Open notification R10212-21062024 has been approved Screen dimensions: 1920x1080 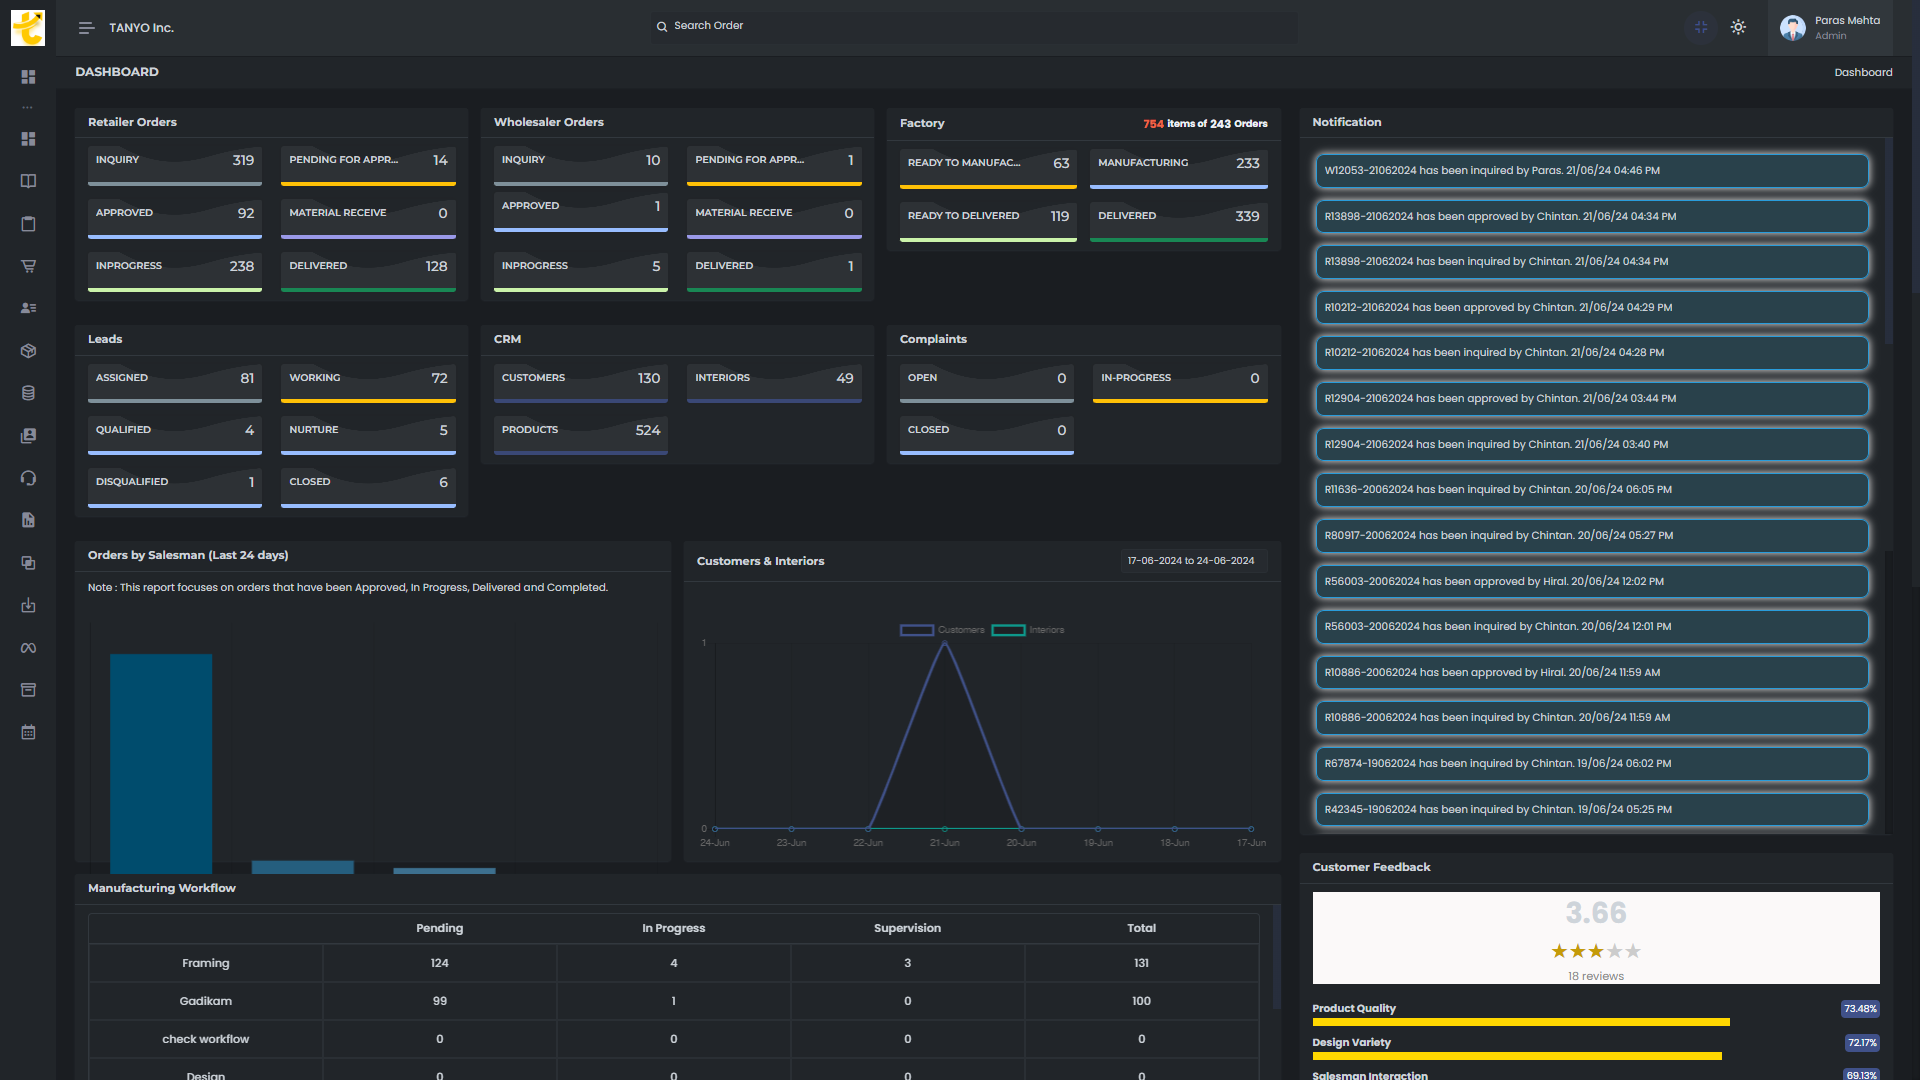pyautogui.click(x=1592, y=308)
